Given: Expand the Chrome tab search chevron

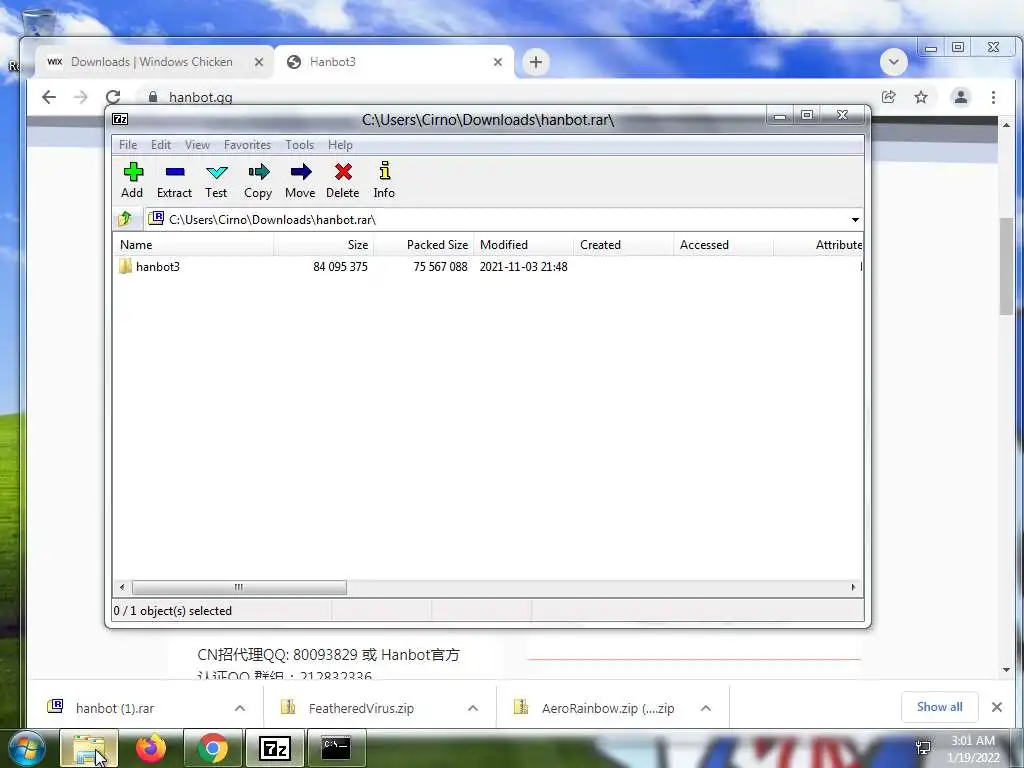Looking at the screenshot, I should point(893,62).
